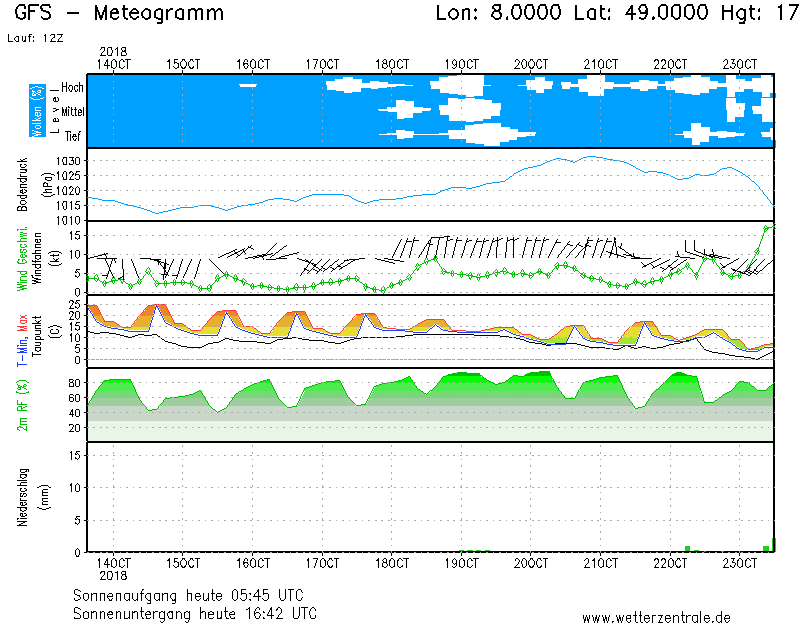
Task: Select the Taupunkt dew point label
Action: [x=37, y=333]
